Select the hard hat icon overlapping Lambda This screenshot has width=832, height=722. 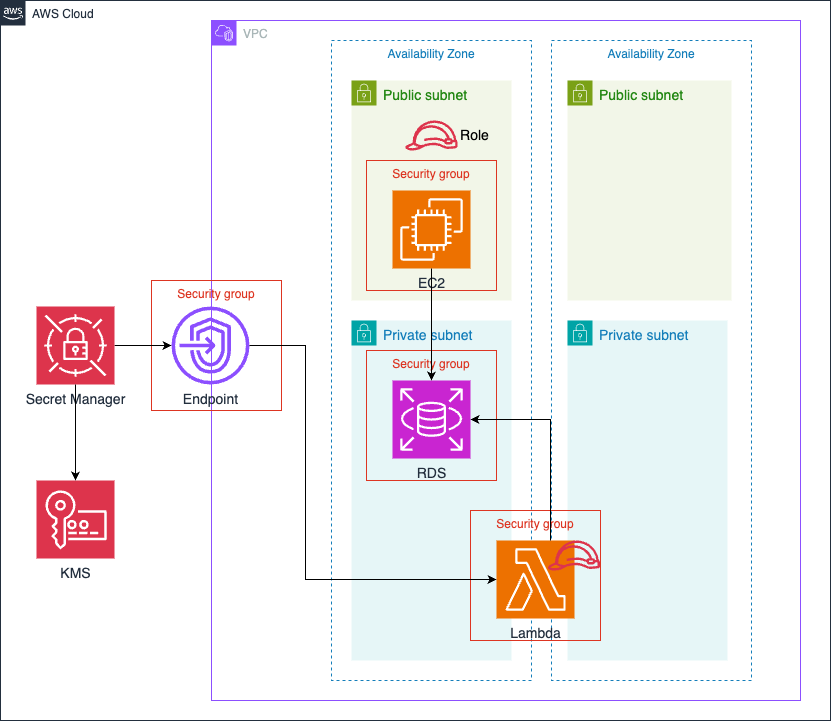pyautogui.click(x=576, y=556)
